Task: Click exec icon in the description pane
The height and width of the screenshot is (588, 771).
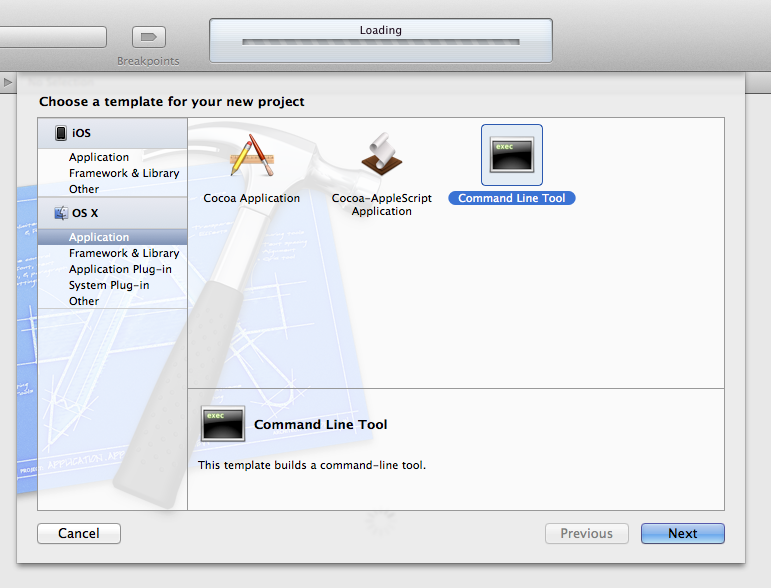Action: coord(223,423)
